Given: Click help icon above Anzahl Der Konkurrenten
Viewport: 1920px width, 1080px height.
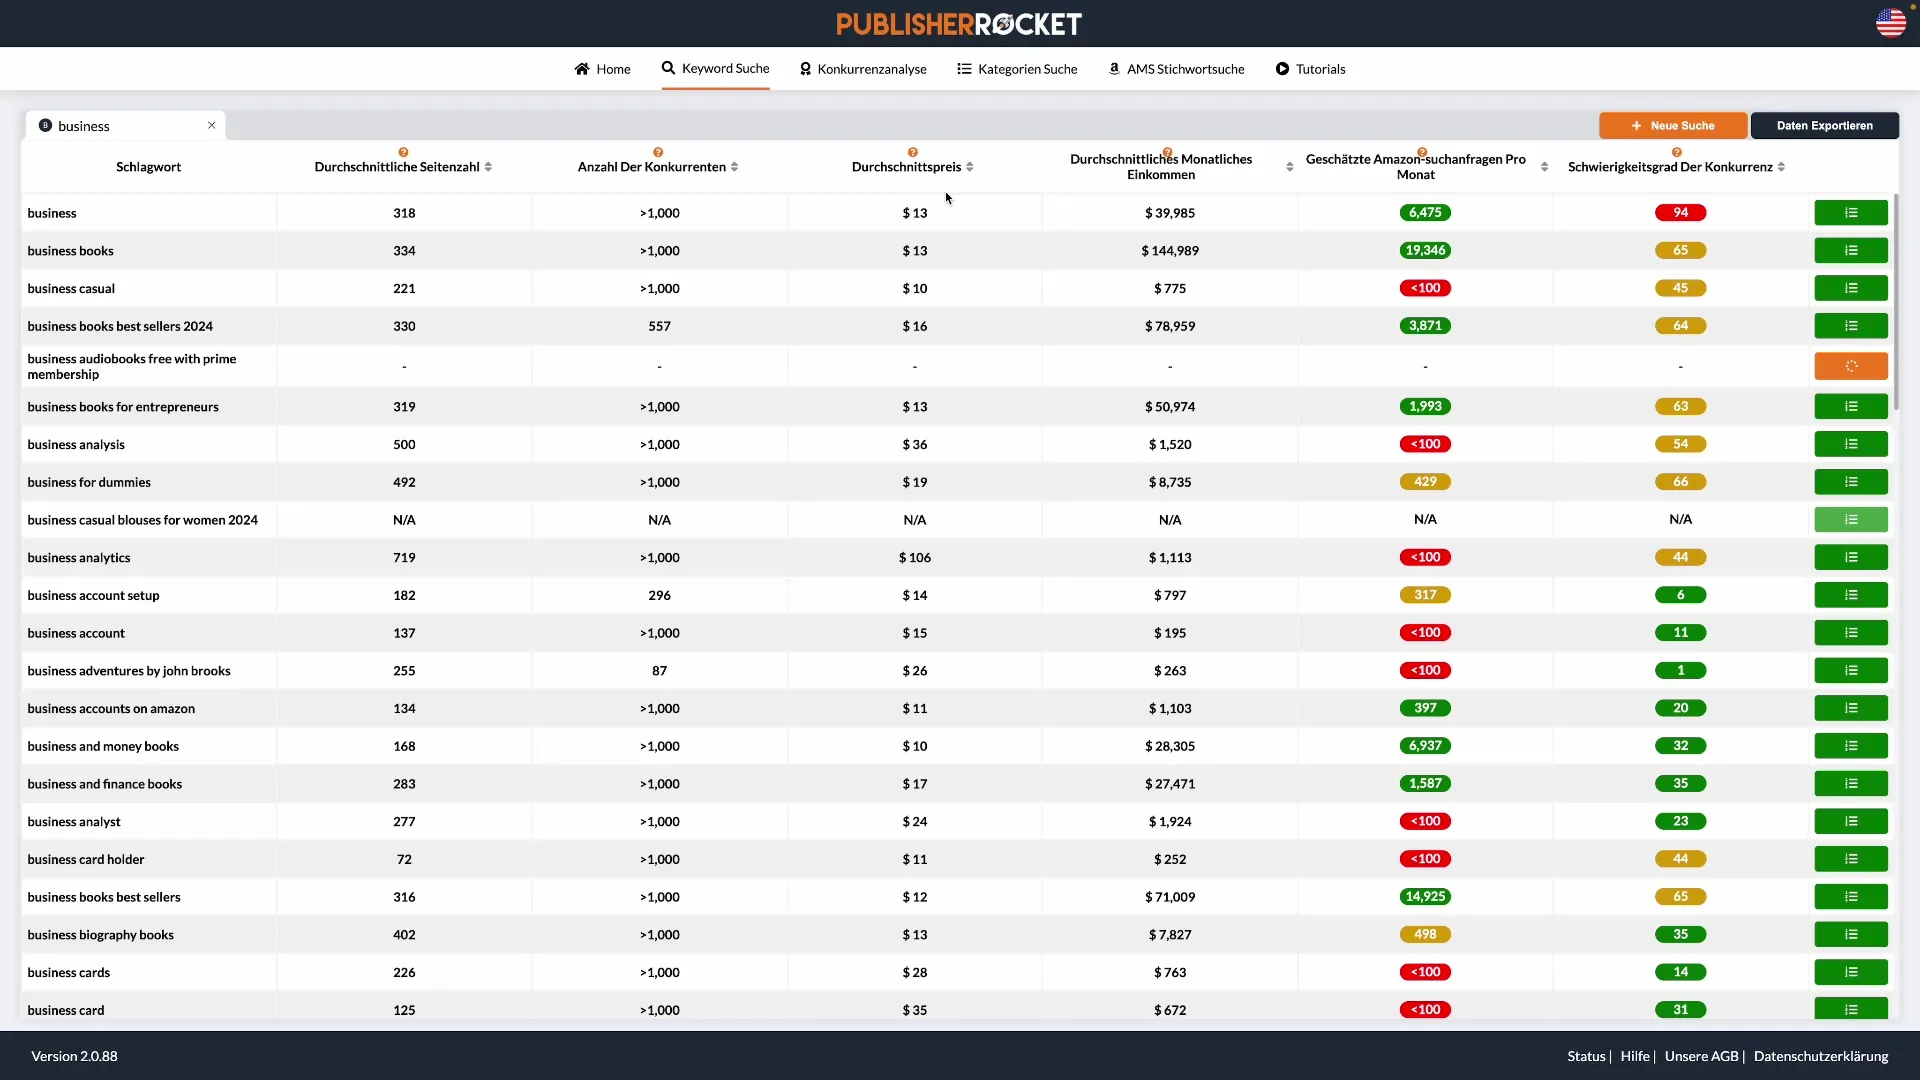Looking at the screenshot, I should pyautogui.click(x=658, y=152).
